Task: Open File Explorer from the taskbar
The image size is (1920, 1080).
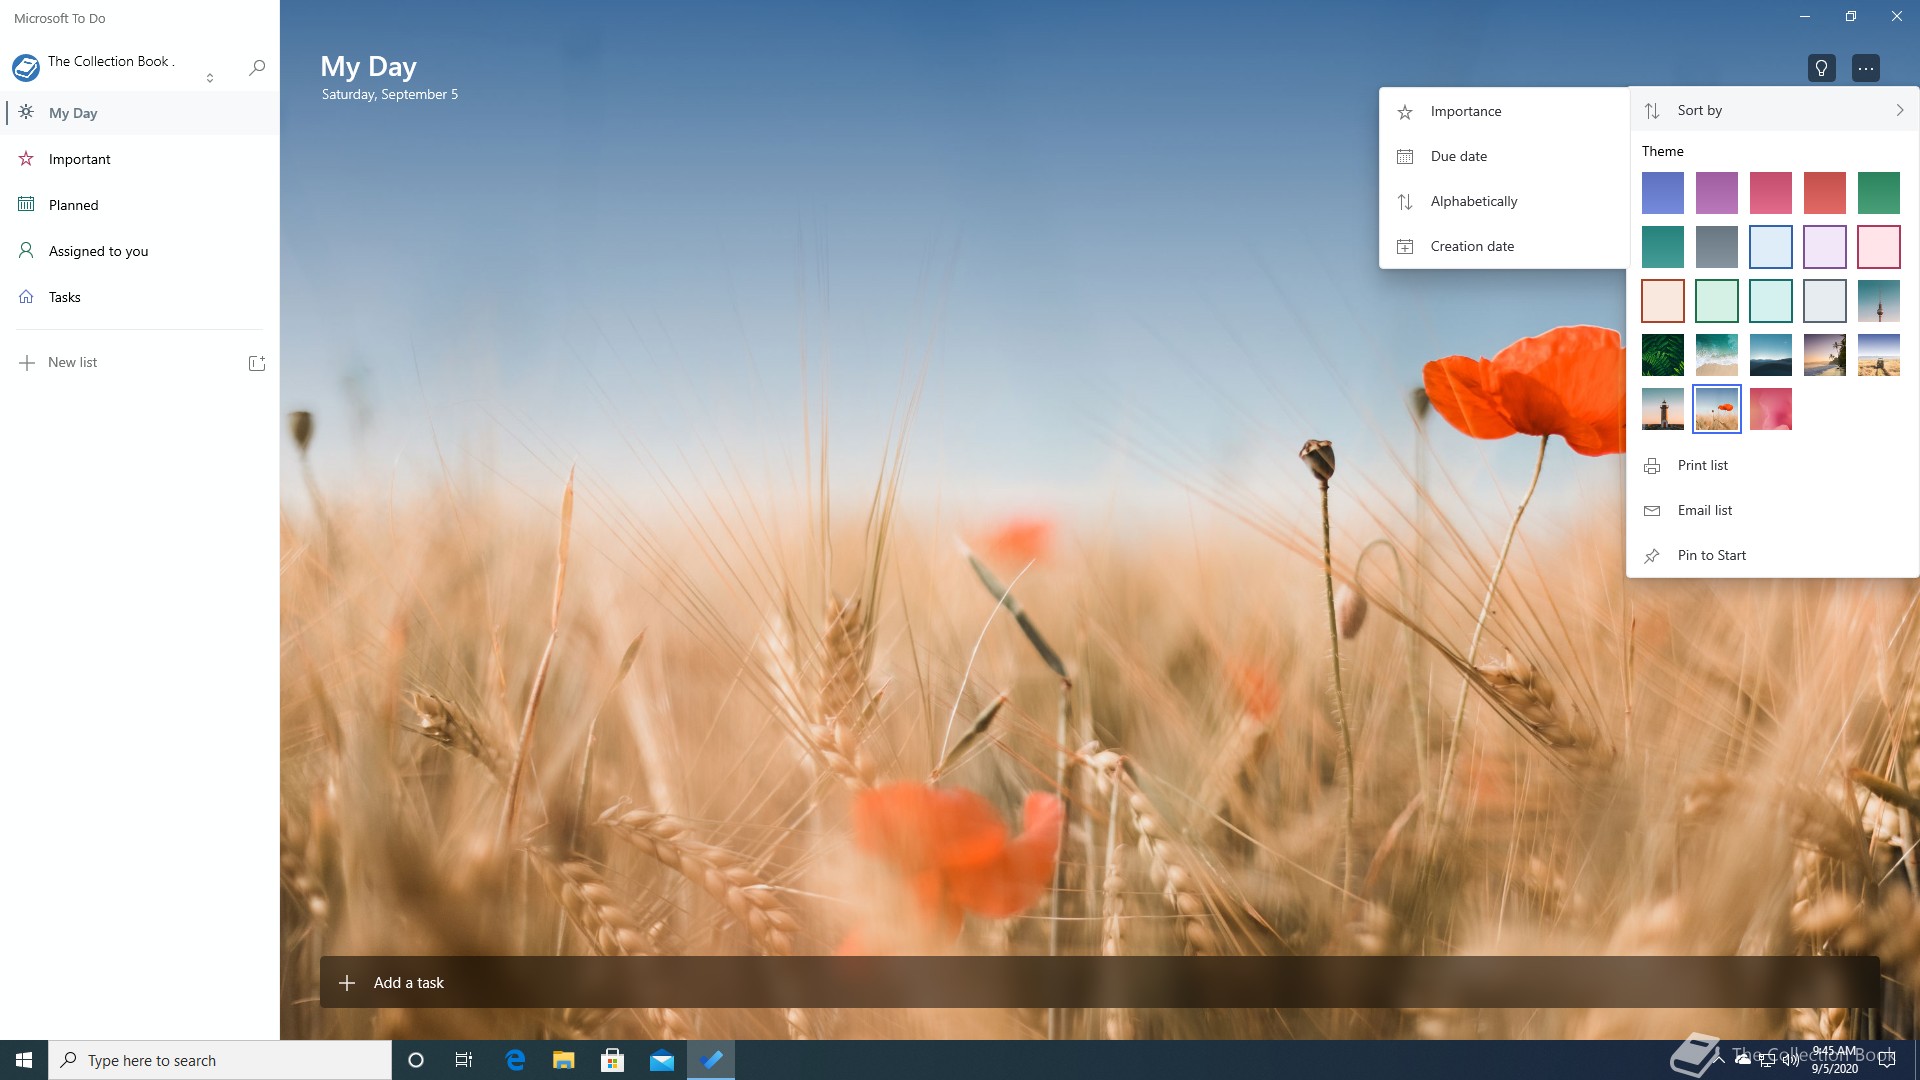Action: (564, 1060)
